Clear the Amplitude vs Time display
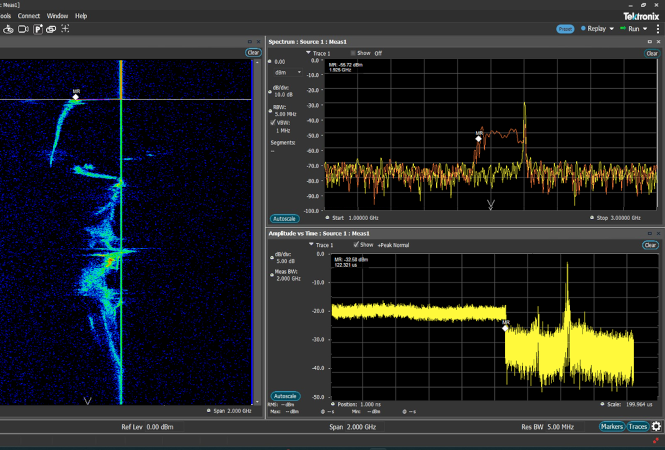Viewport: 665px width, 450px height. (651, 245)
